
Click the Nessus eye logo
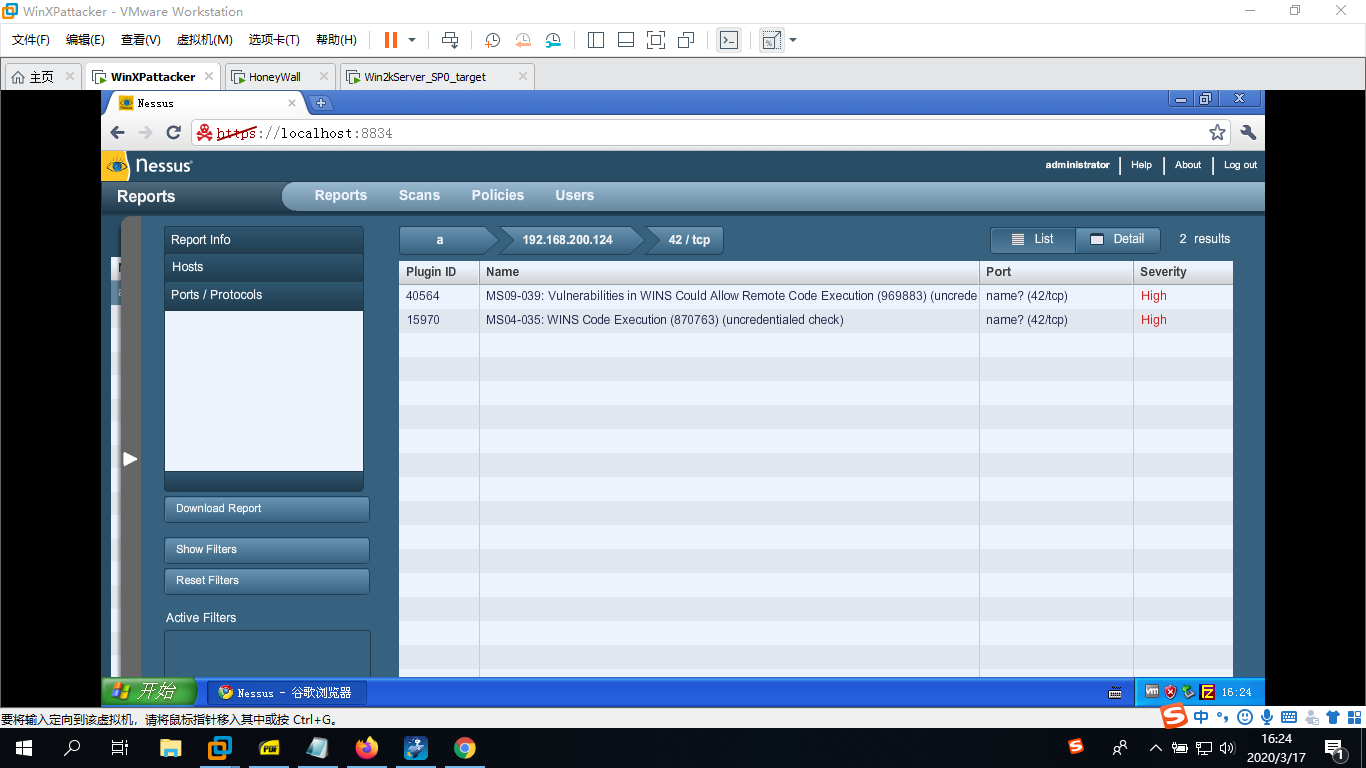[x=116, y=166]
